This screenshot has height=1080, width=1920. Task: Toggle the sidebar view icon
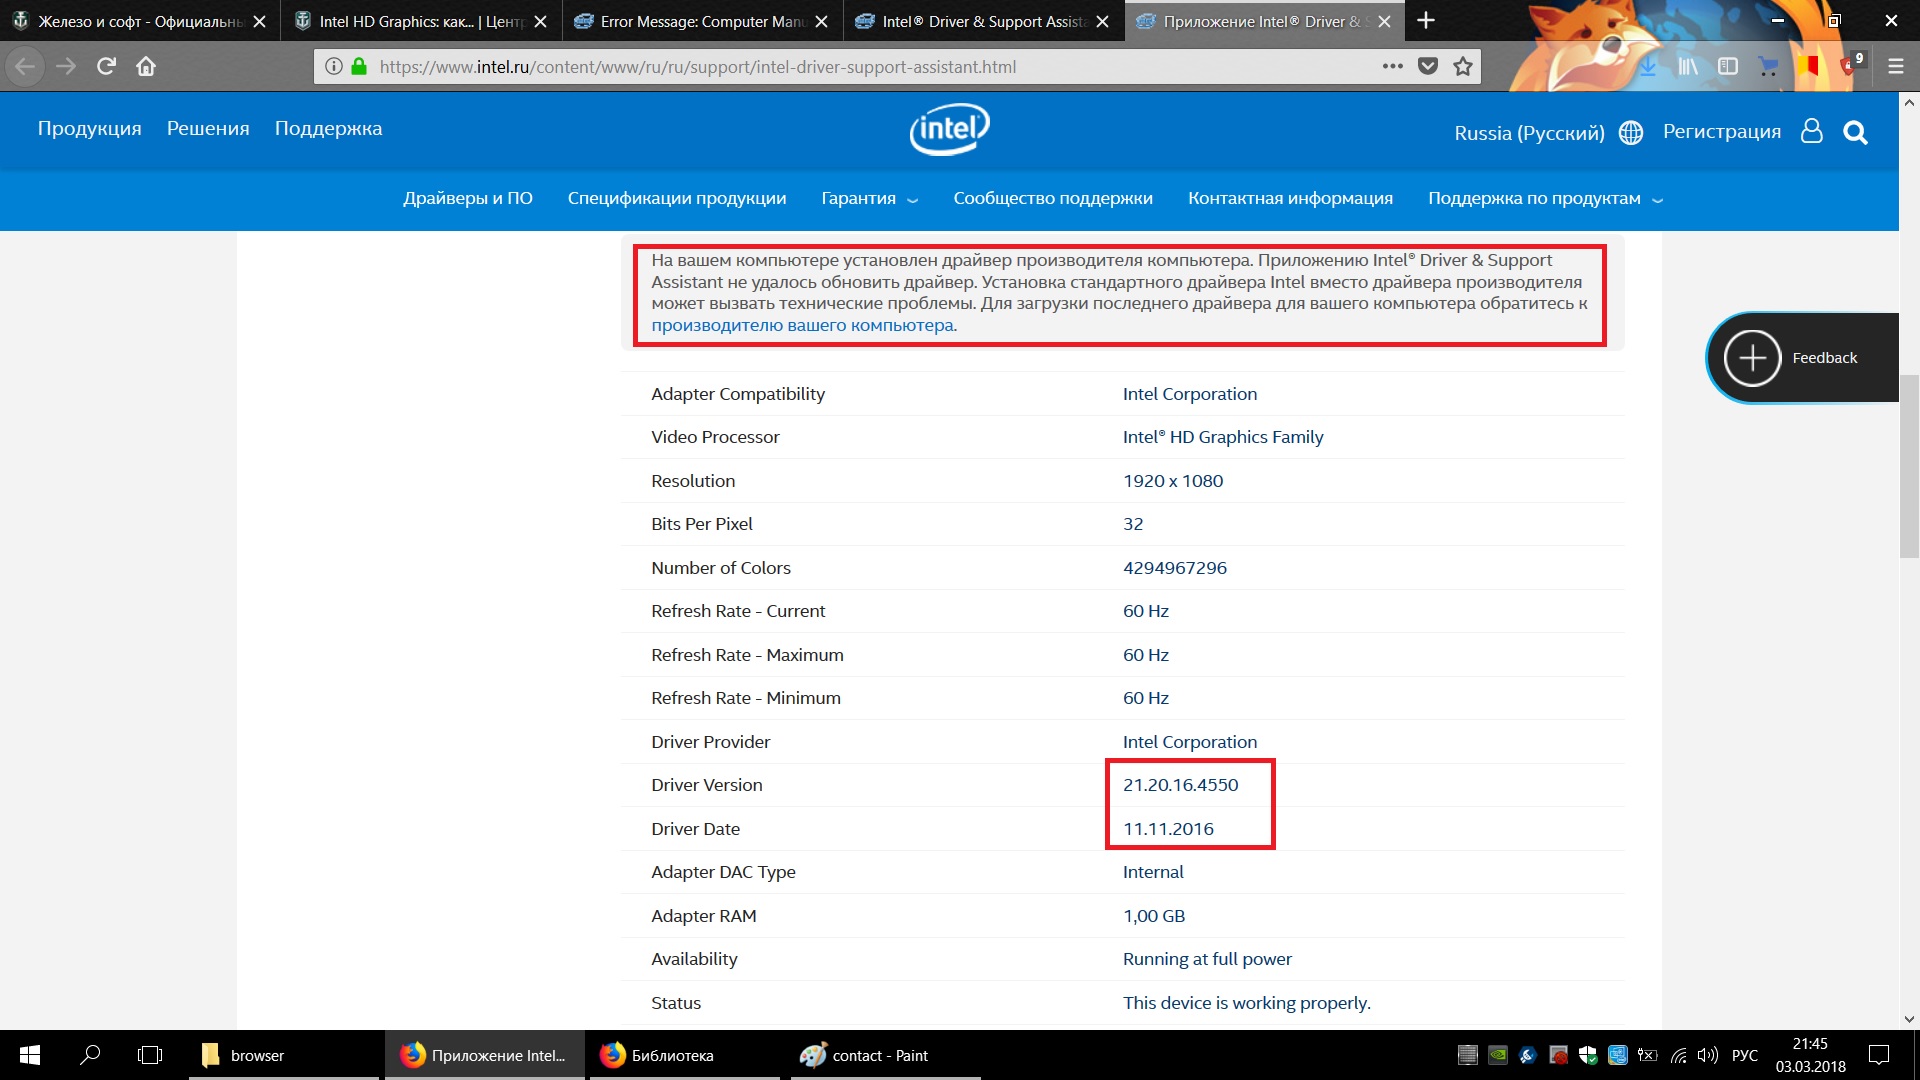[1728, 67]
